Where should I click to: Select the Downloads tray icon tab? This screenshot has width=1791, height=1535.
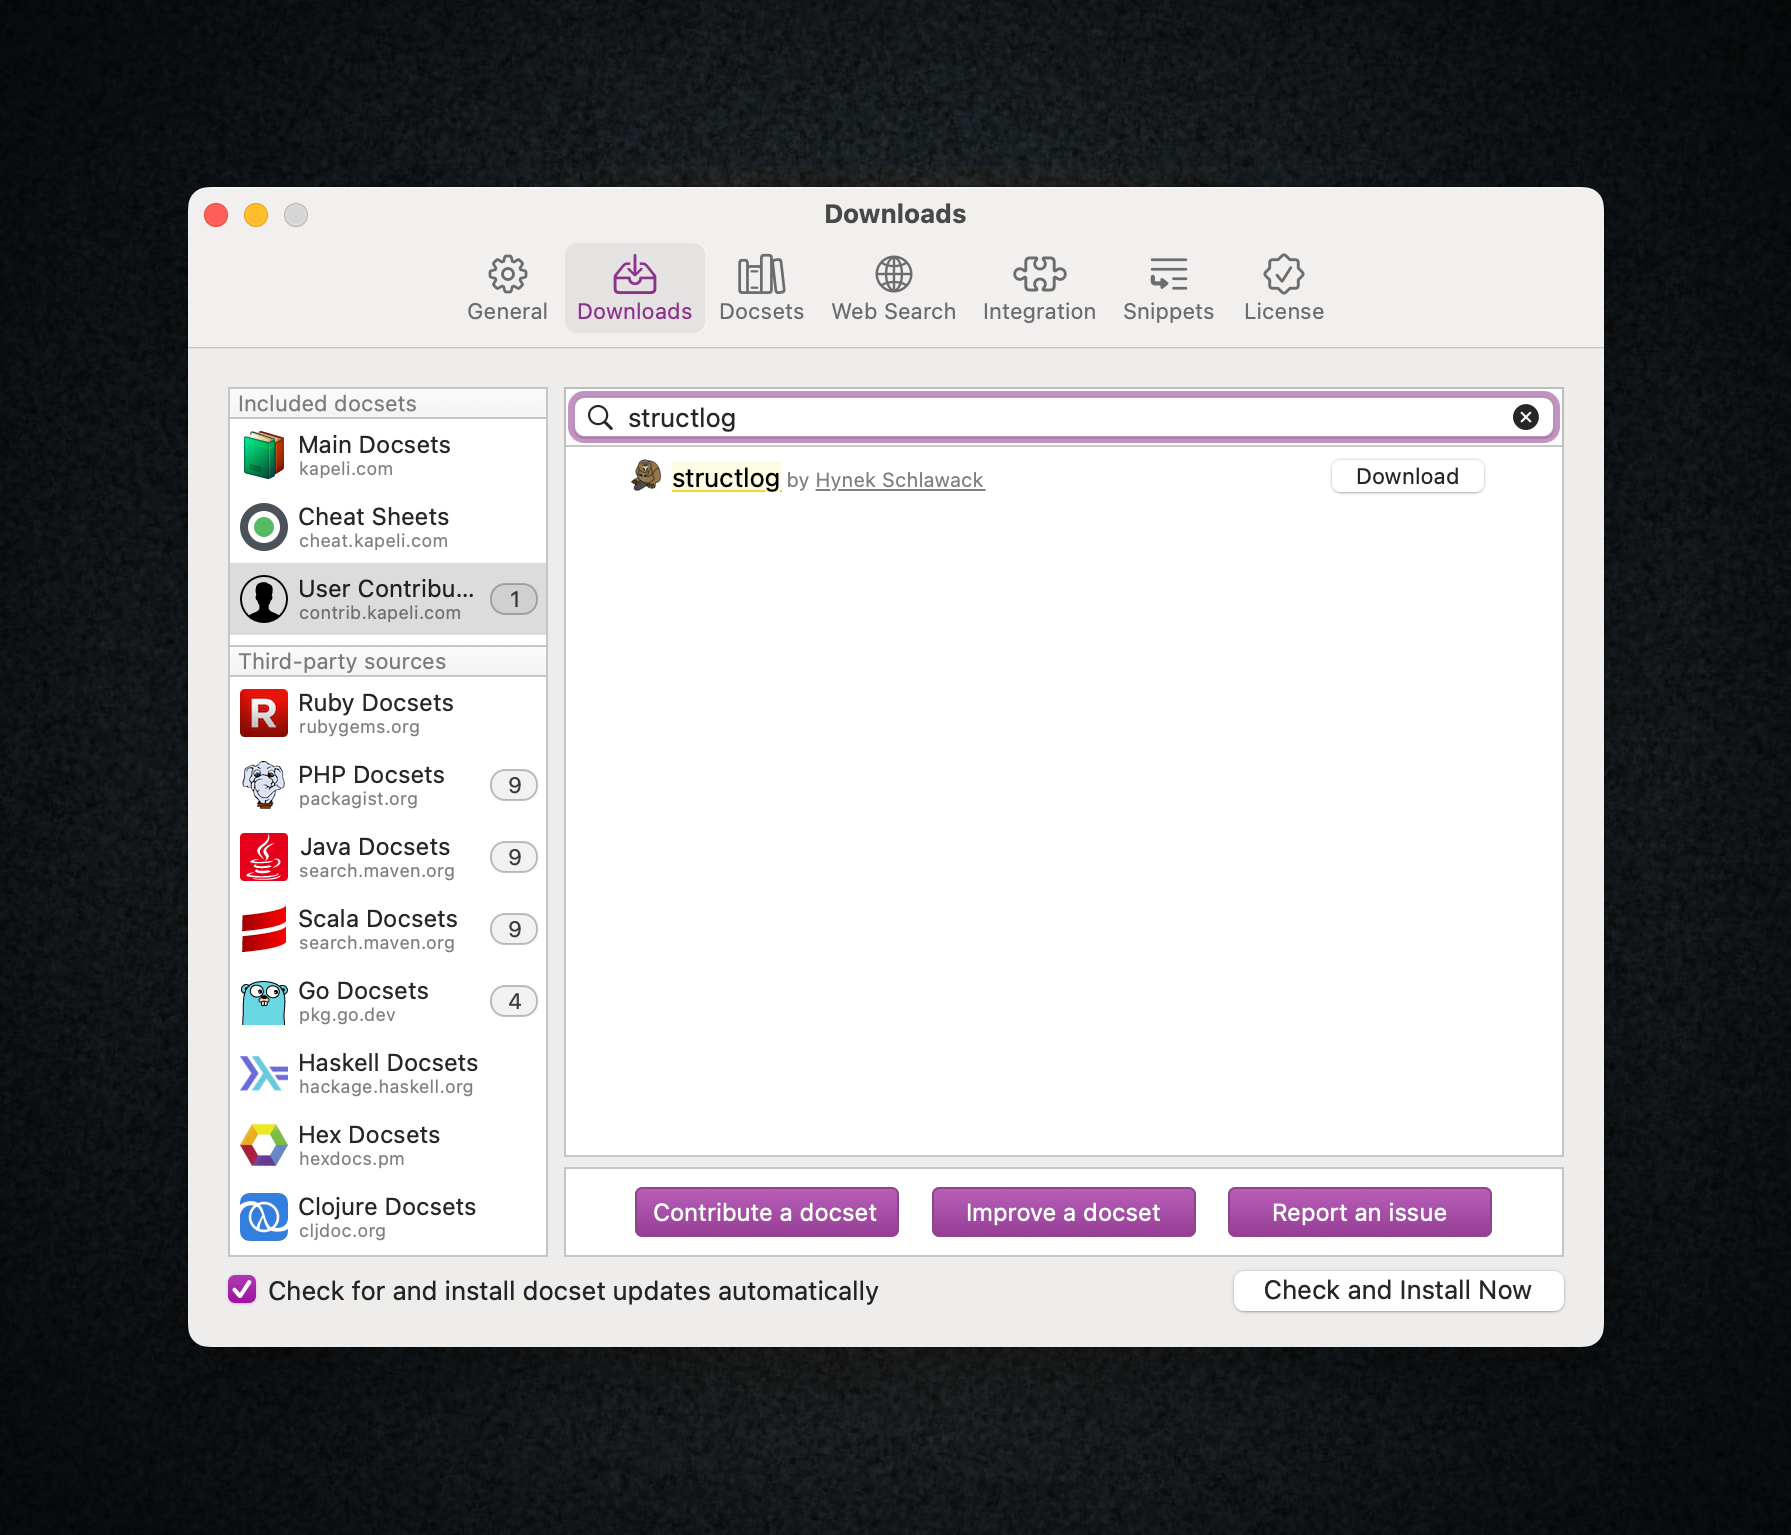pos(634,274)
